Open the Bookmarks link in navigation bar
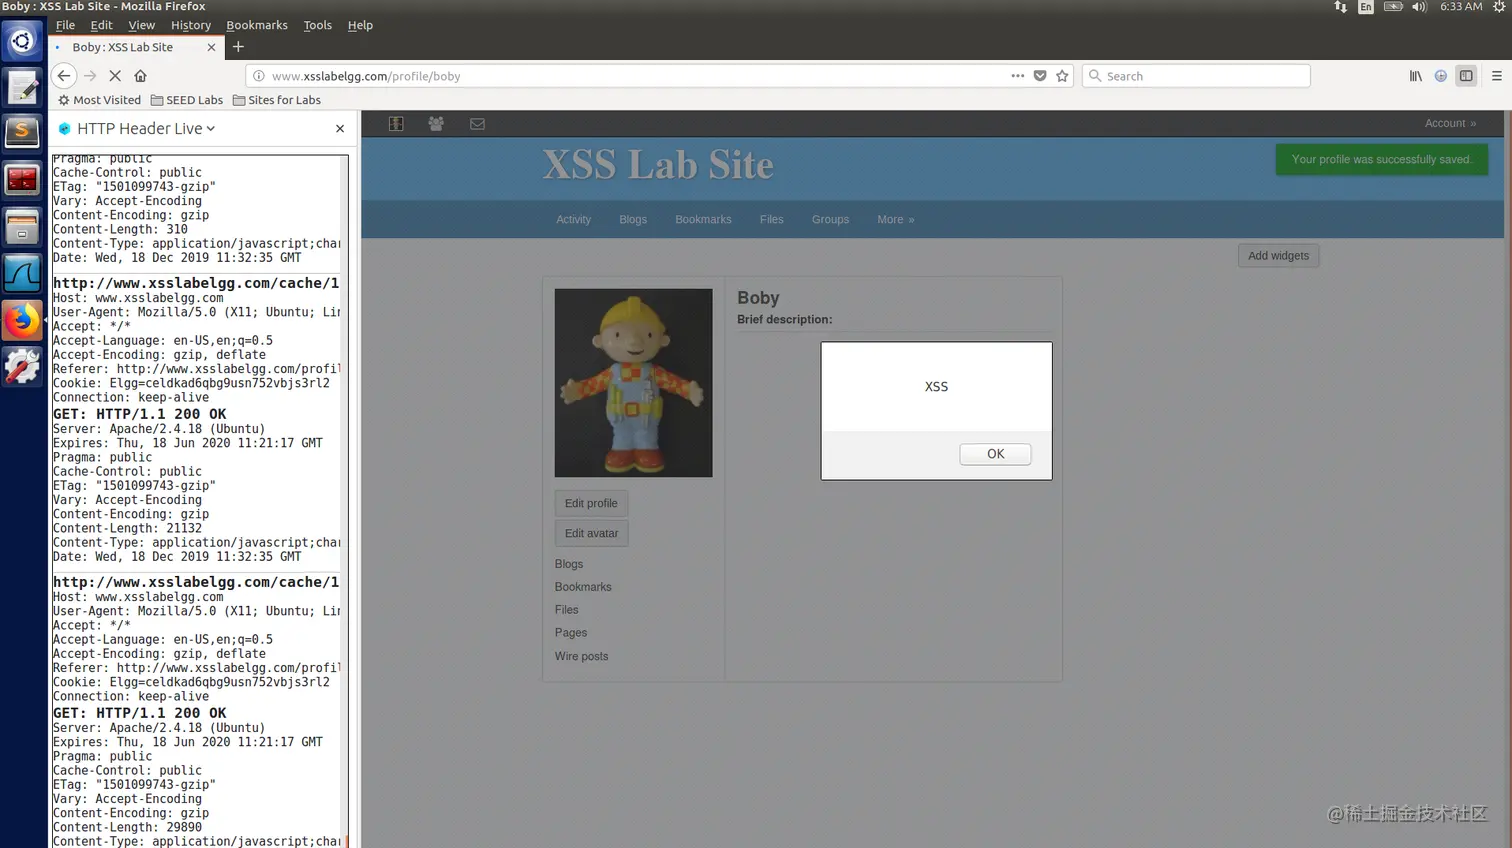The height and width of the screenshot is (848, 1512). pos(703,219)
